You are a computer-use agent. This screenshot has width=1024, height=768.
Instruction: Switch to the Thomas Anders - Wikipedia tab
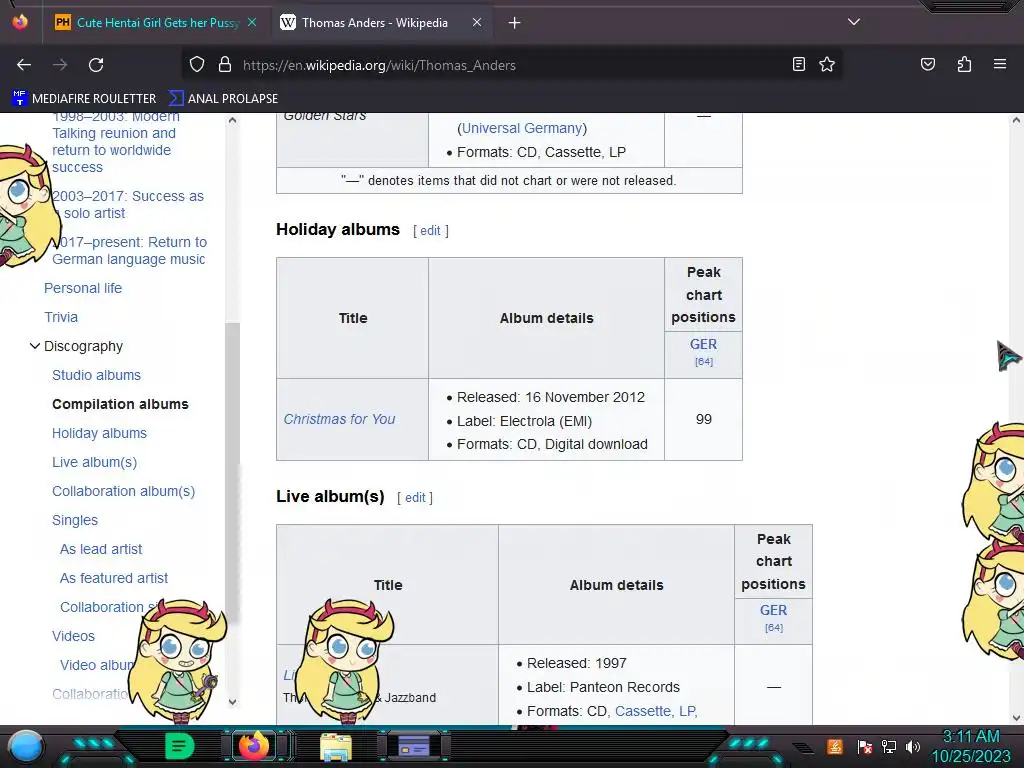coord(375,23)
